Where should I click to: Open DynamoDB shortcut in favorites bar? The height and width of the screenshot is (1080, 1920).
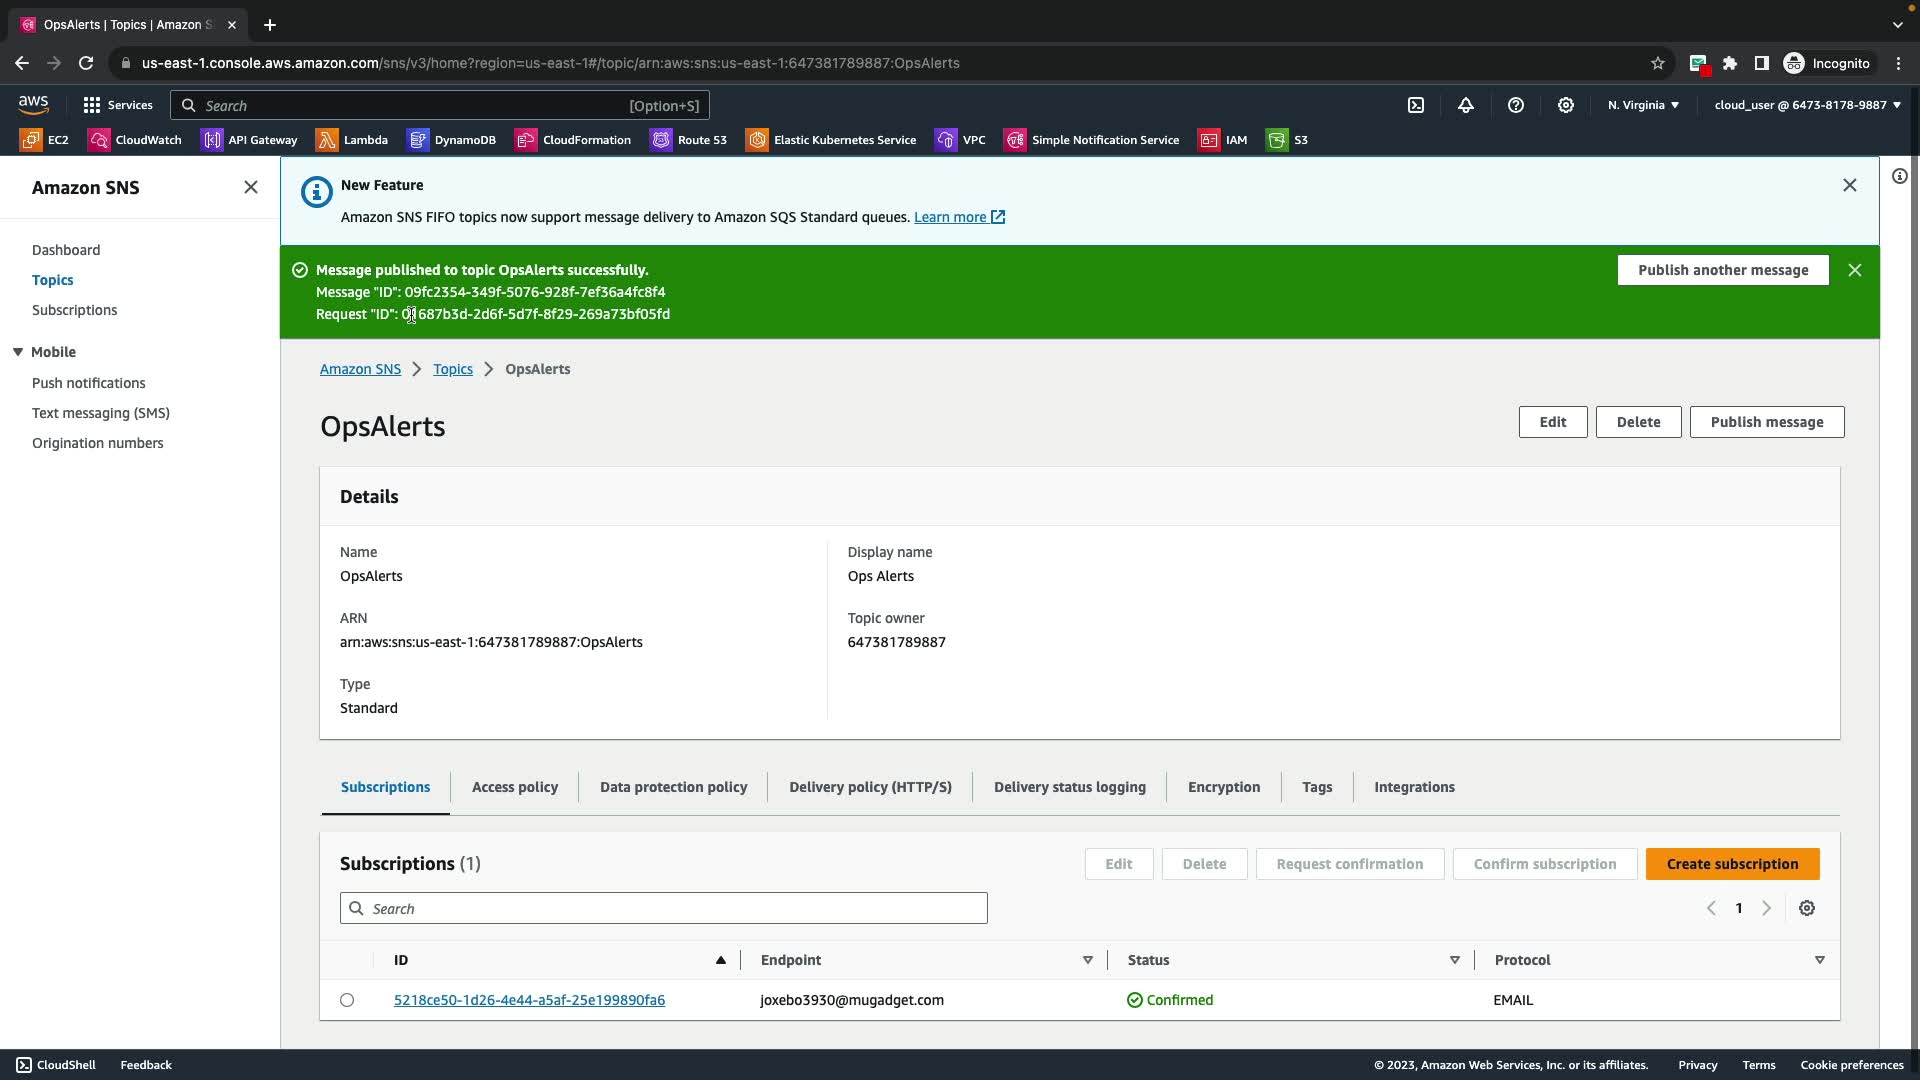(x=452, y=140)
